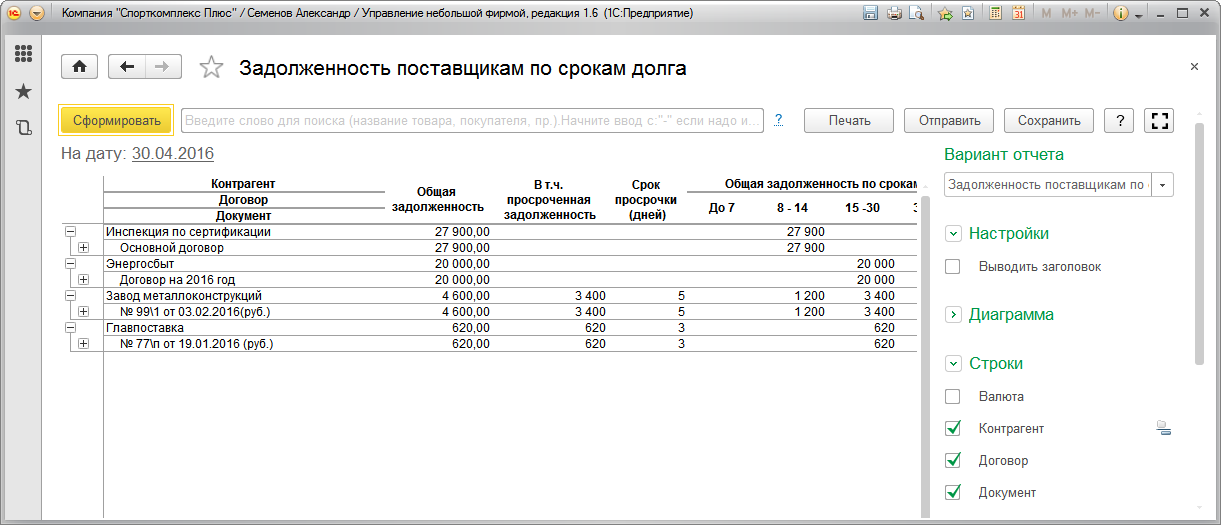The image size is (1221, 525).
Task: Click the Отправить button
Action: pyautogui.click(x=949, y=120)
